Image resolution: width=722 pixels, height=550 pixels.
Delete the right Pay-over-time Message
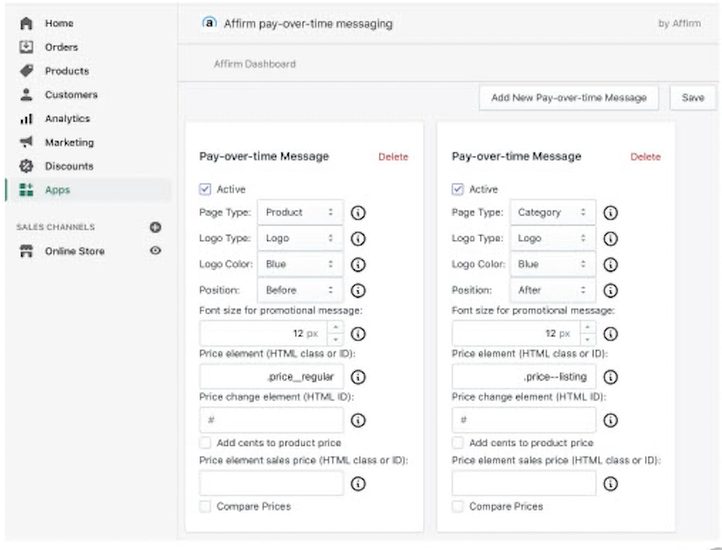(x=645, y=157)
